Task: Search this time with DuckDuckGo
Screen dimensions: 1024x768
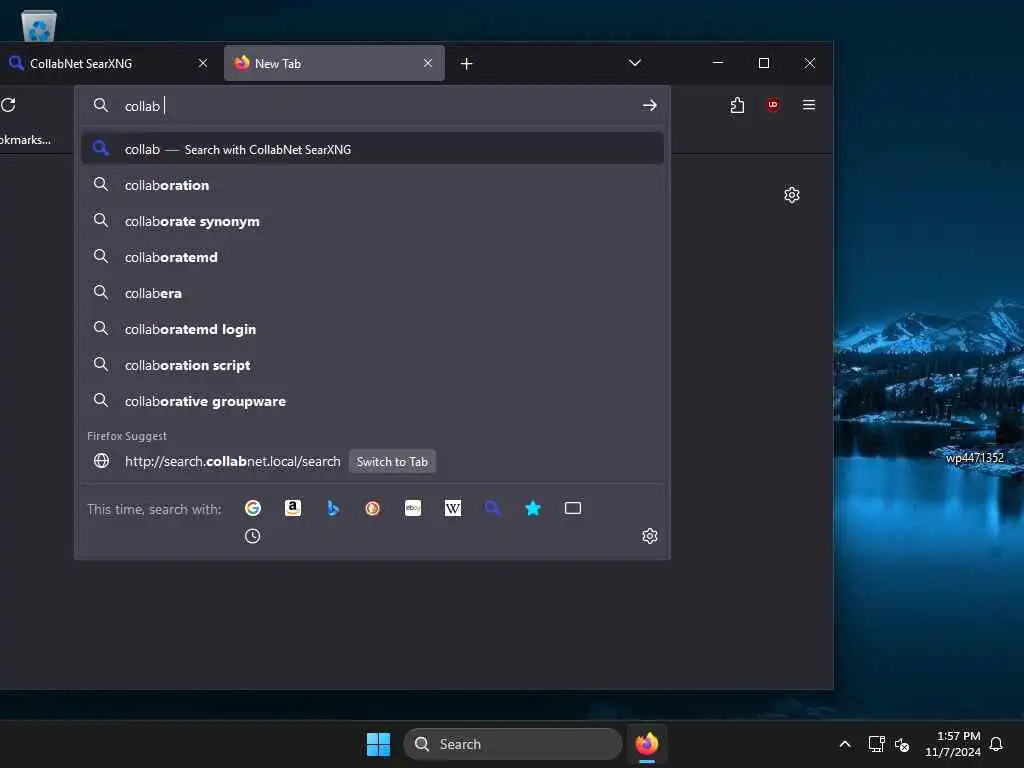Action: click(x=372, y=508)
